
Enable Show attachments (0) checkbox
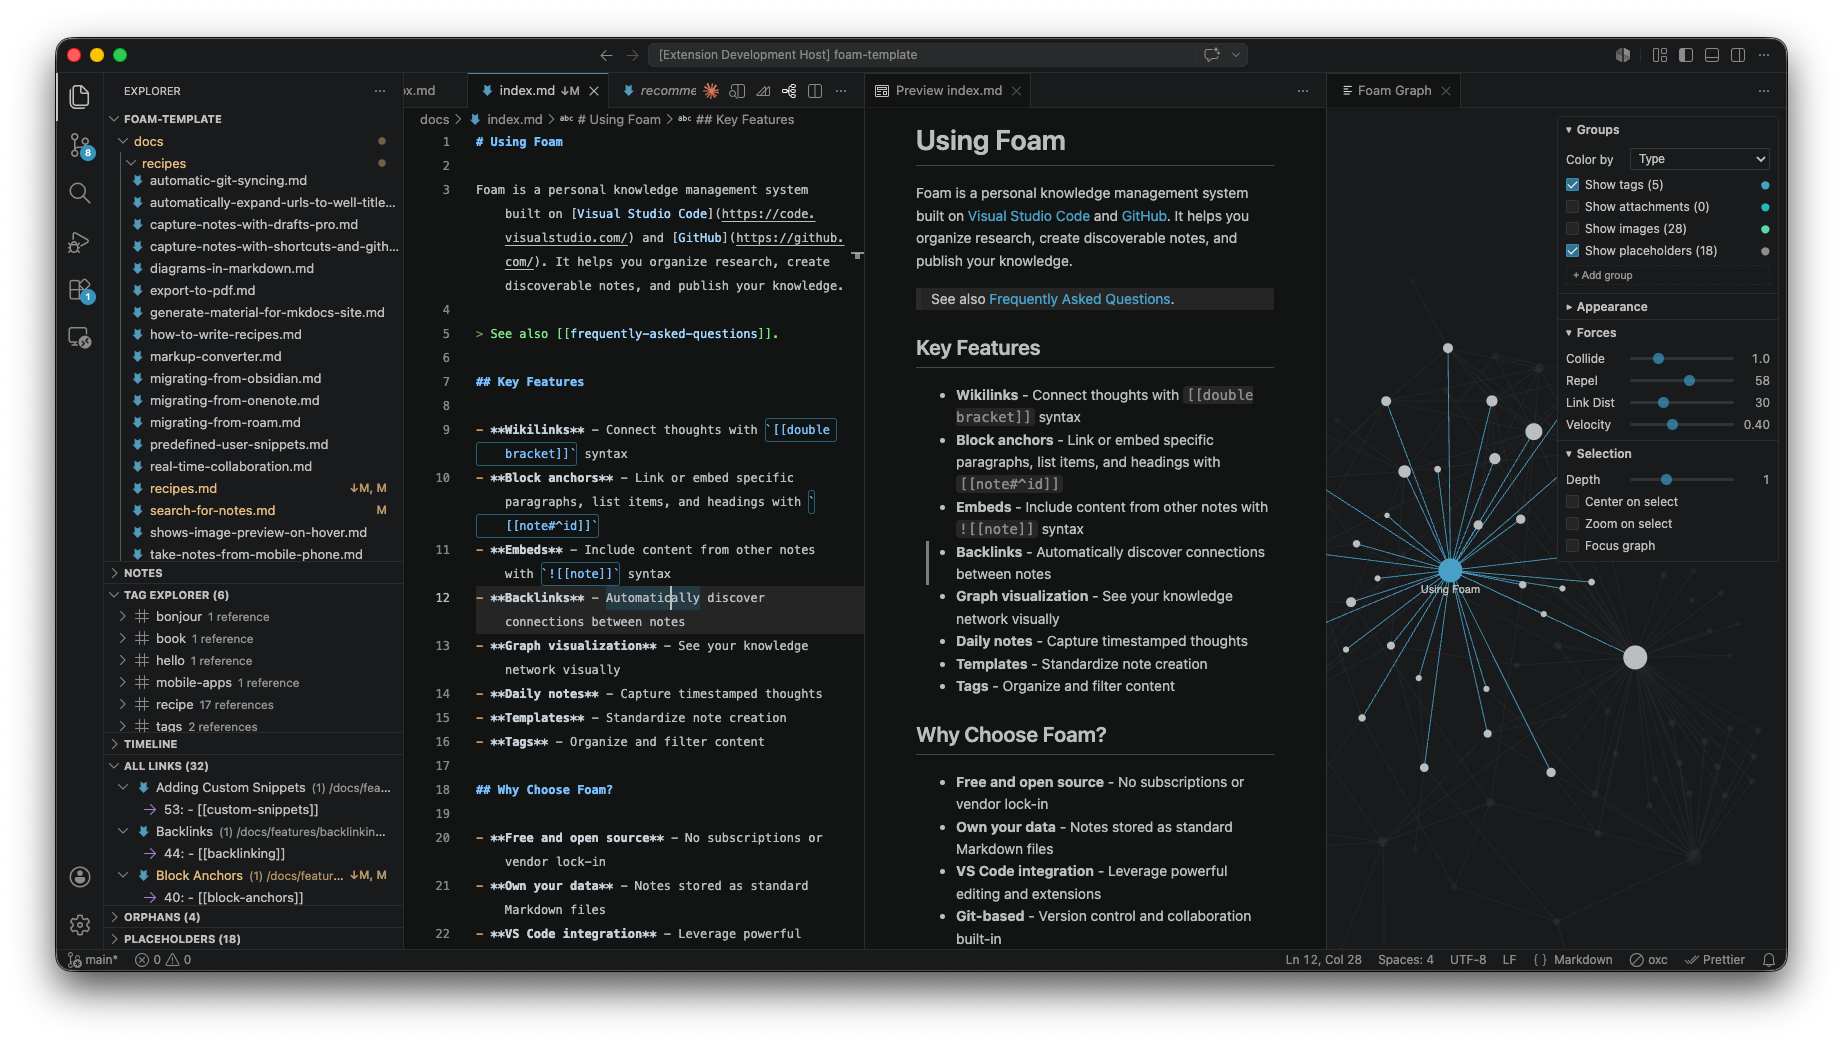(1572, 207)
